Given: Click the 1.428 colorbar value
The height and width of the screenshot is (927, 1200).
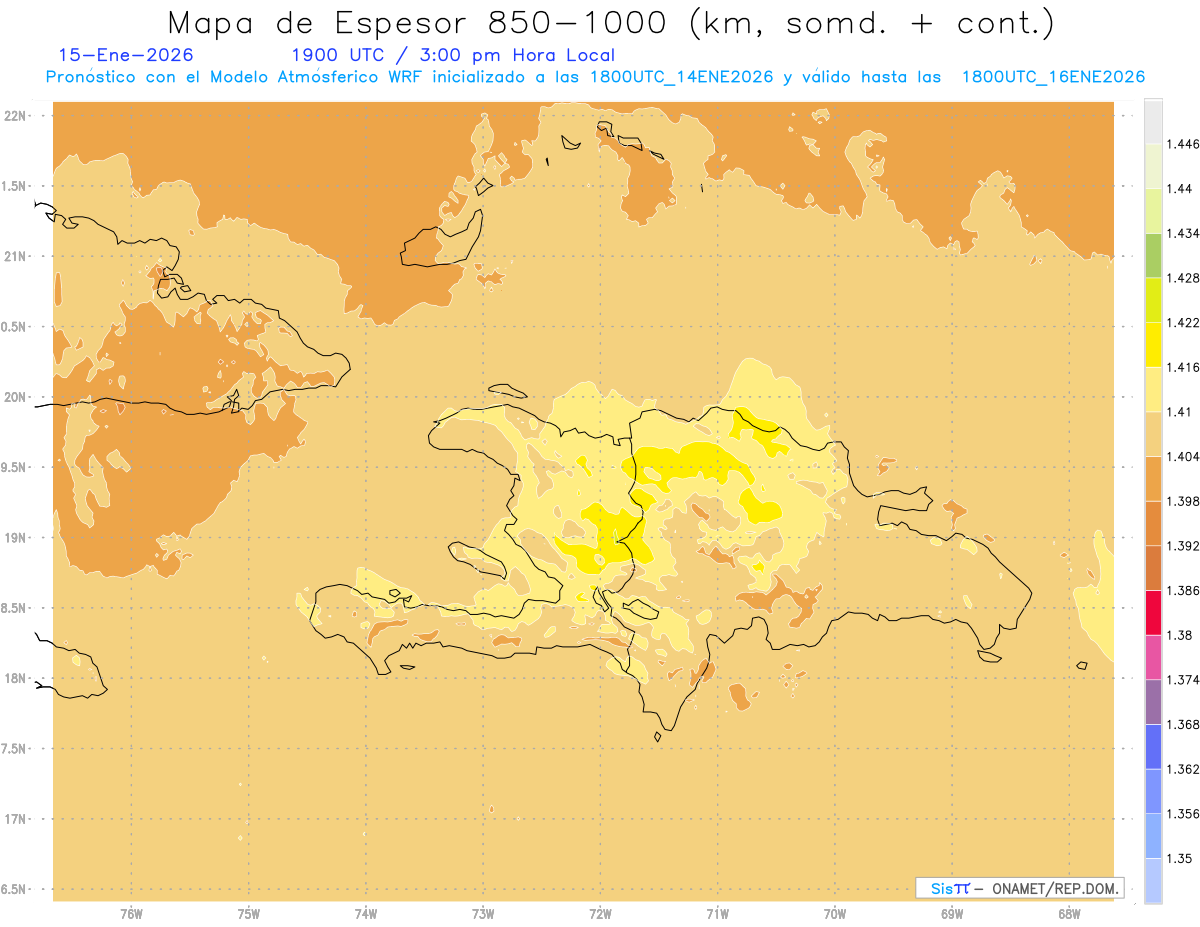Looking at the screenshot, I should (1183, 278).
